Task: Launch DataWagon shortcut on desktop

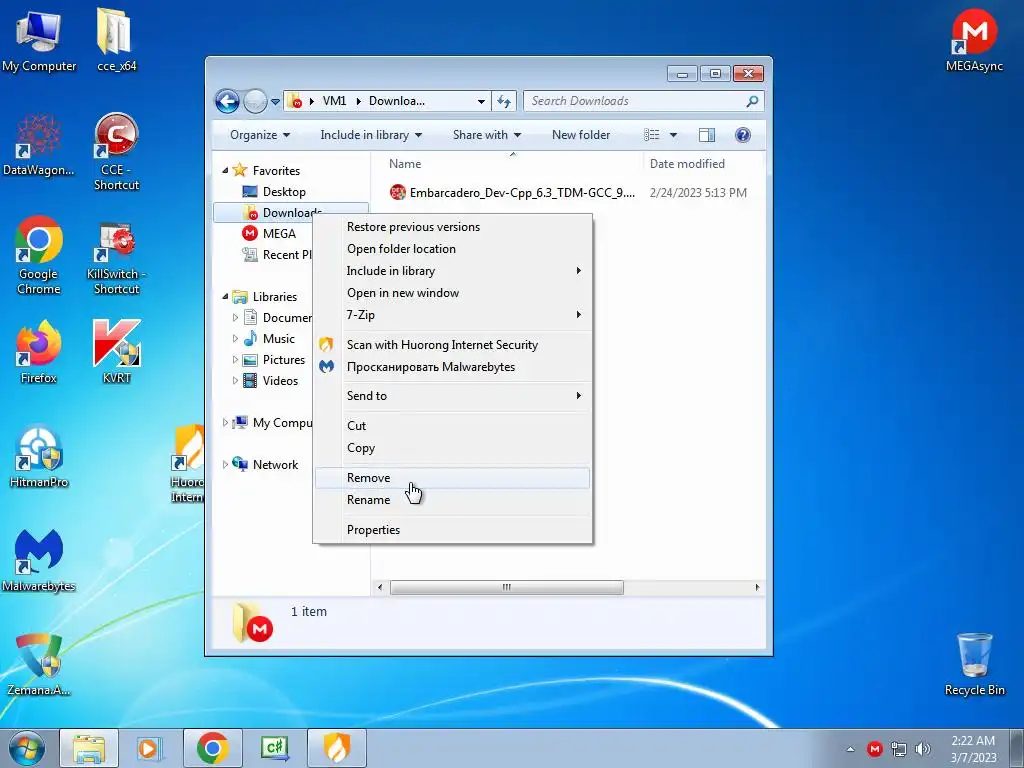Action: tap(39, 146)
